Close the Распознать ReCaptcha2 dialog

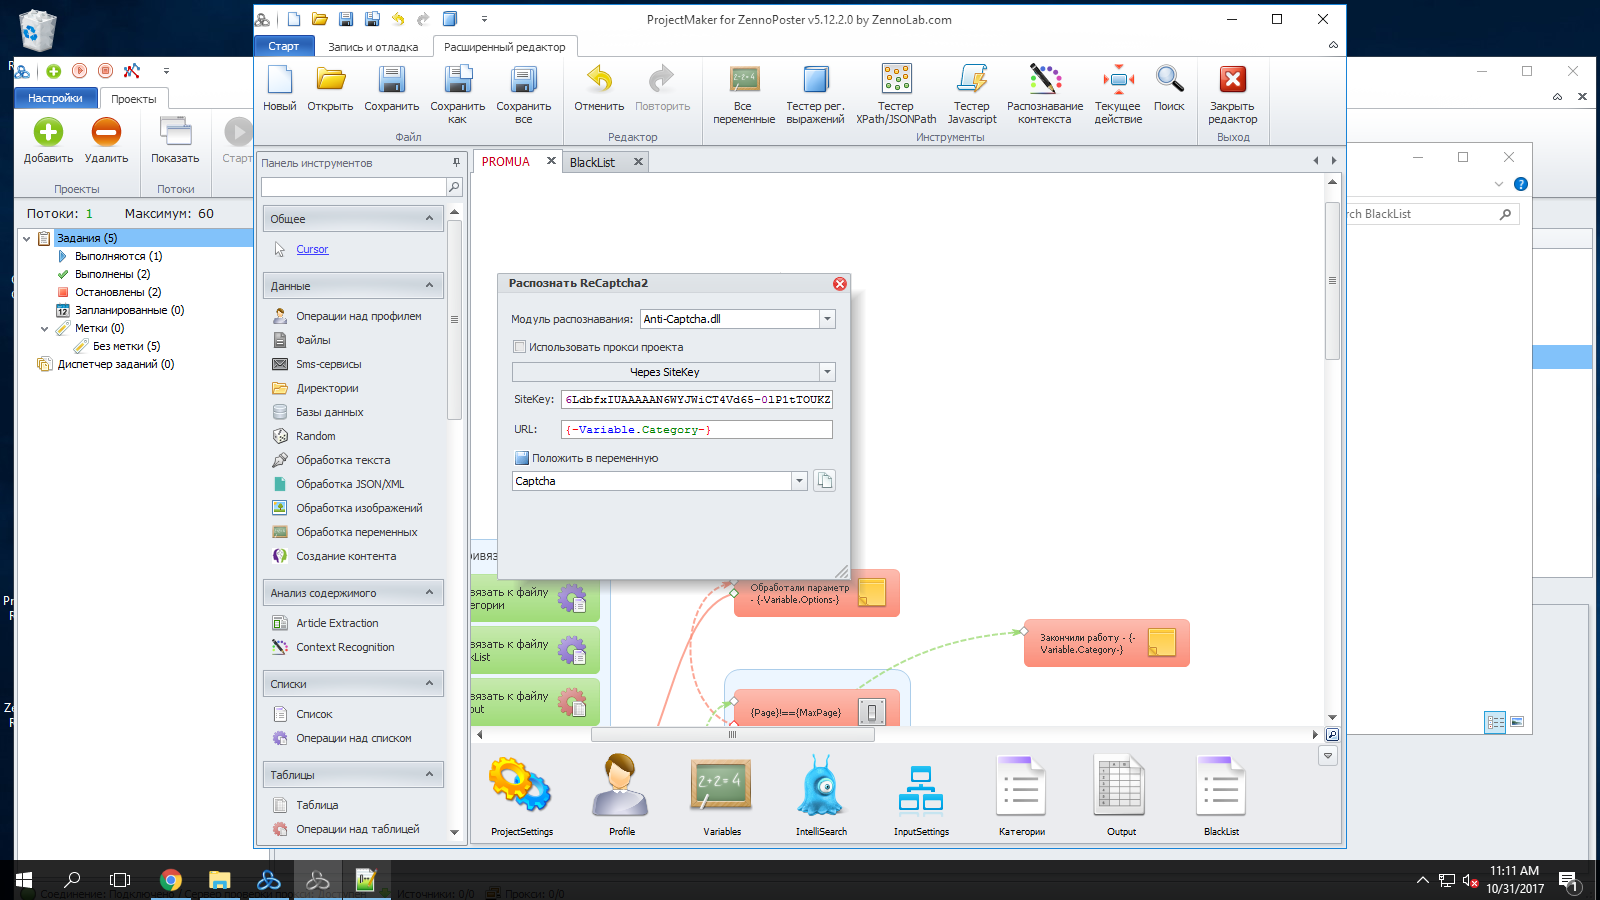tap(840, 284)
